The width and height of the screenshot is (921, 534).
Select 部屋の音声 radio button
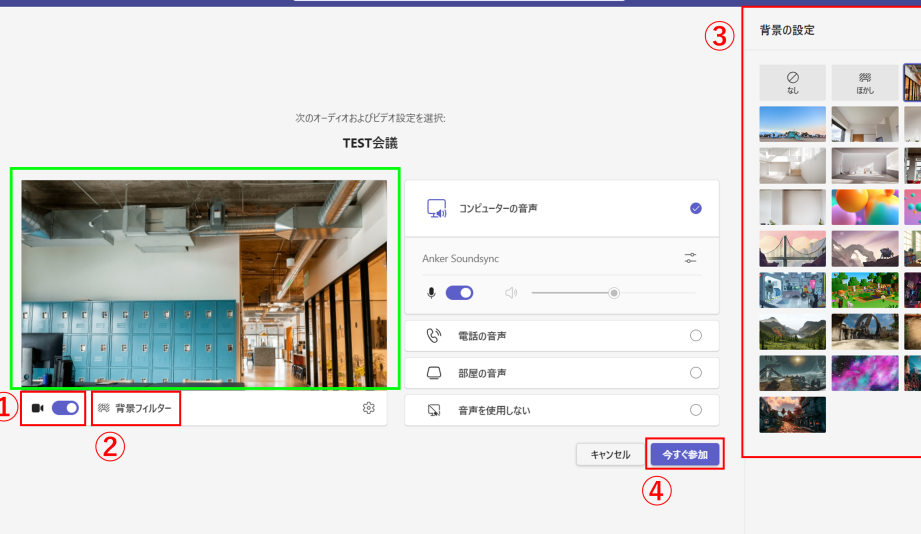pyautogui.click(x=695, y=372)
